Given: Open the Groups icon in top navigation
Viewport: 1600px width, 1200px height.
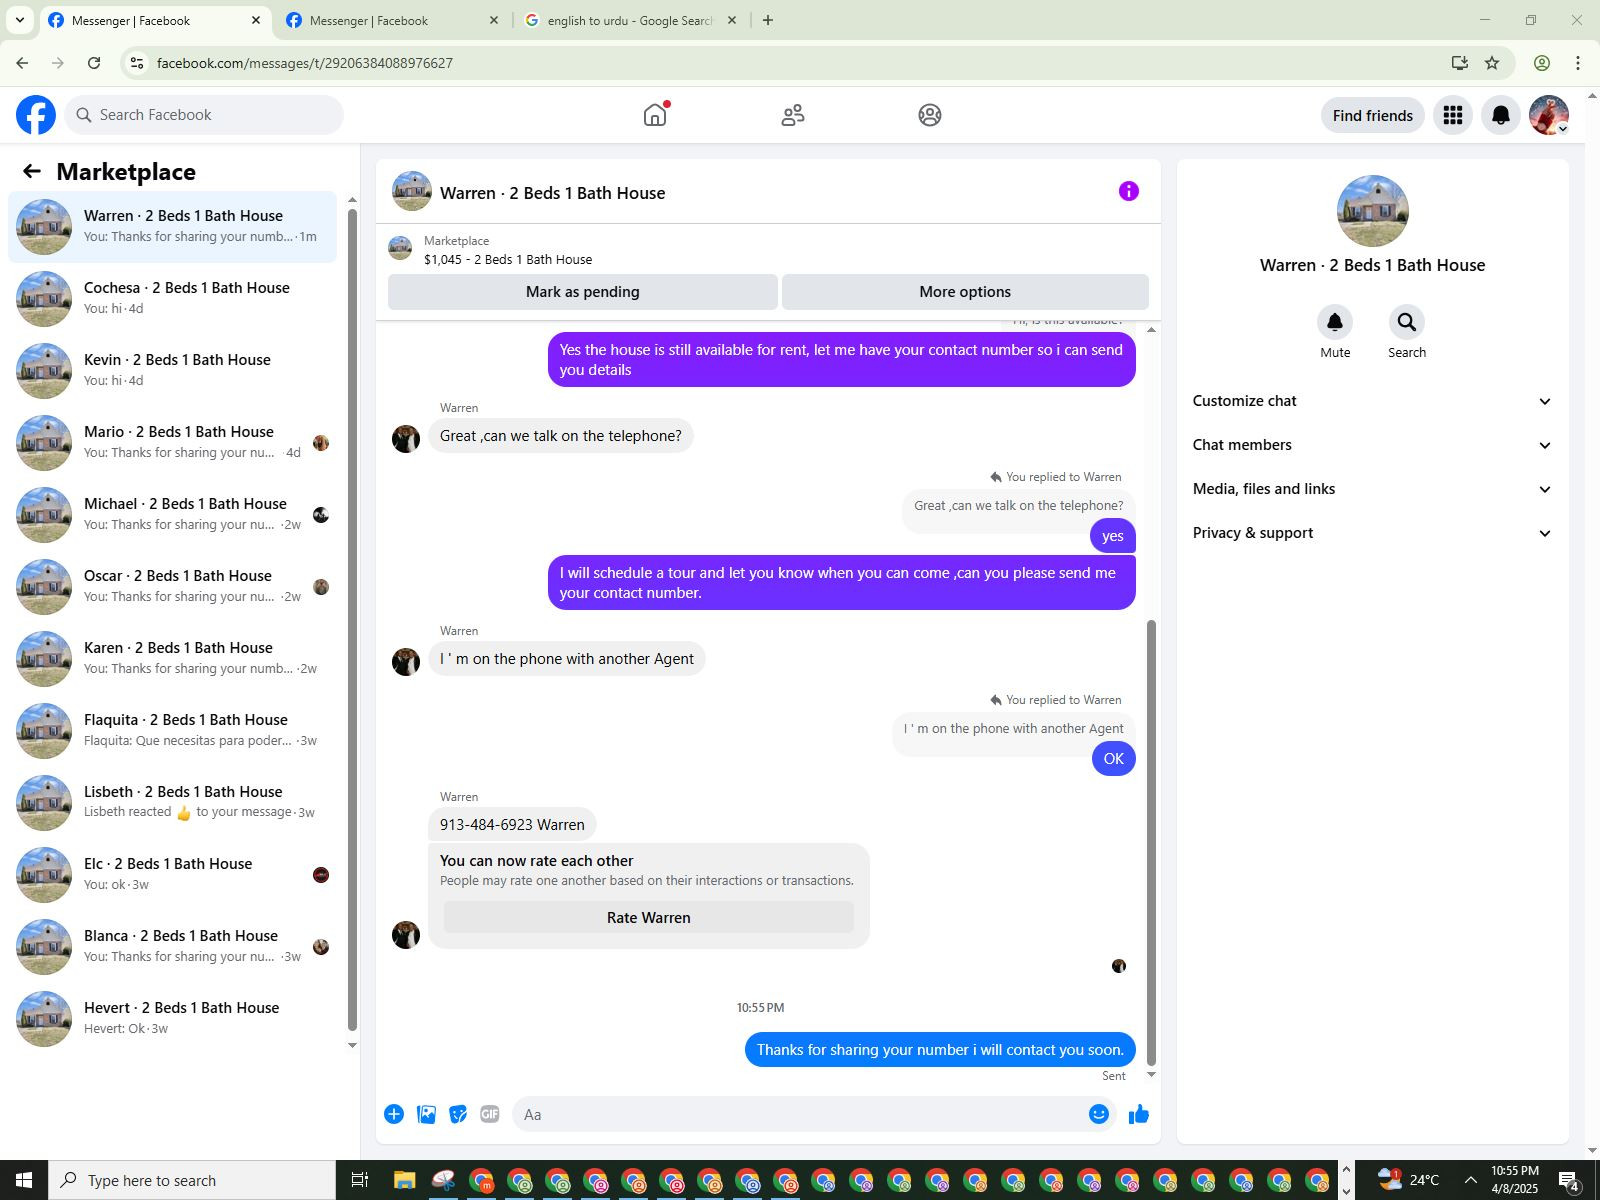Looking at the screenshot, I should [x=930, y=115].
